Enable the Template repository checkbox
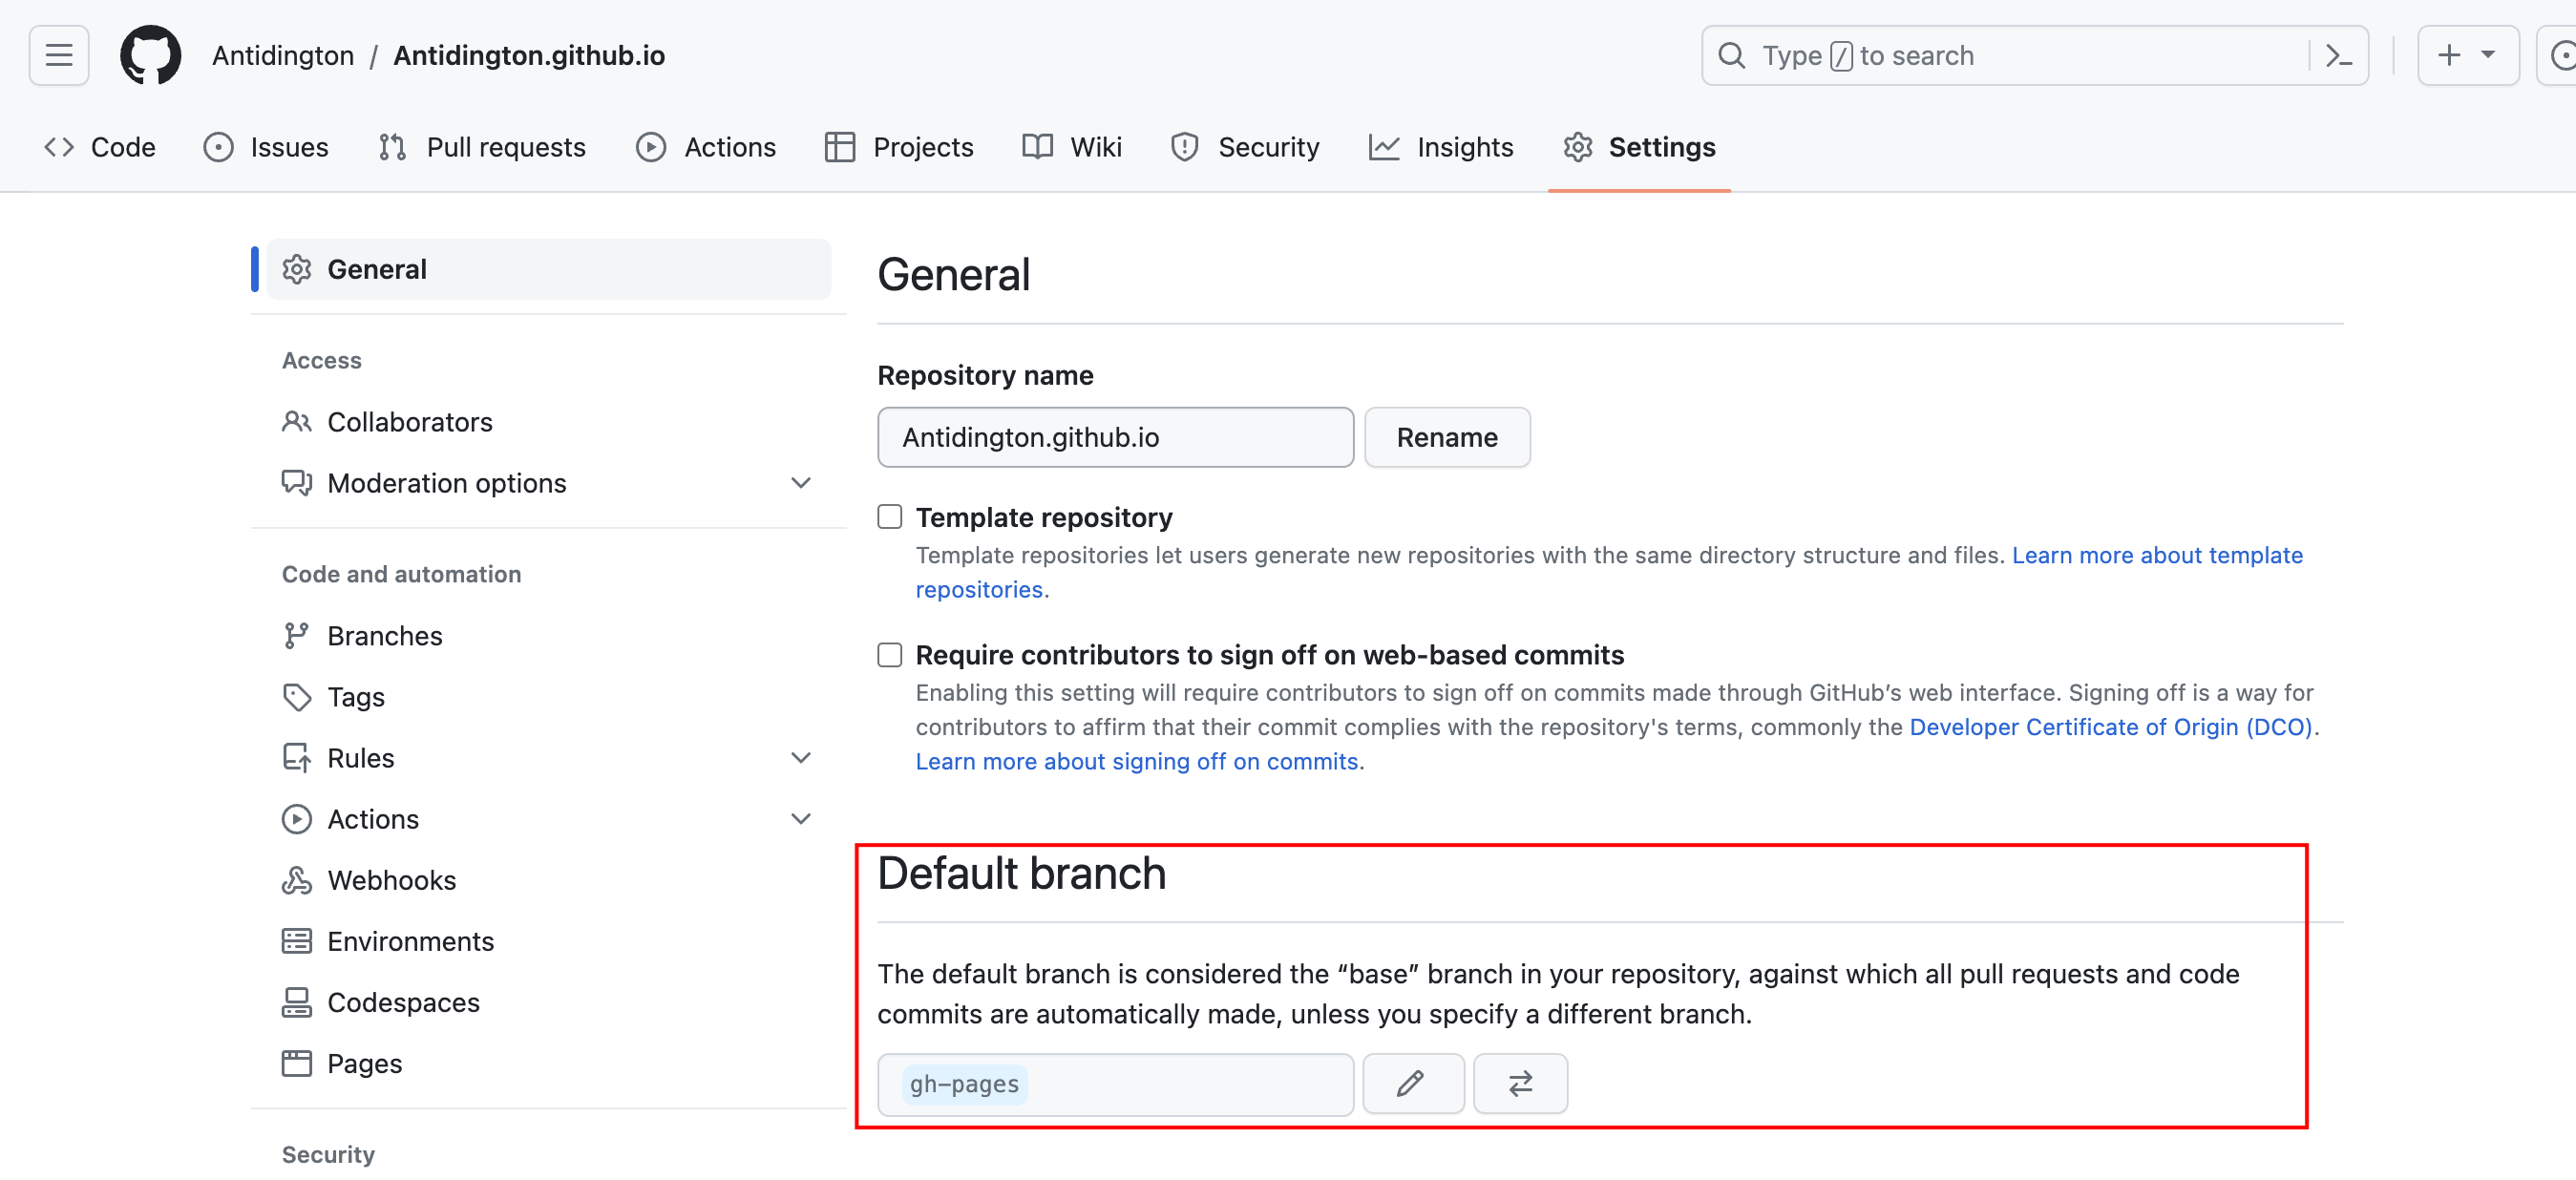 (x=889, y=517)
